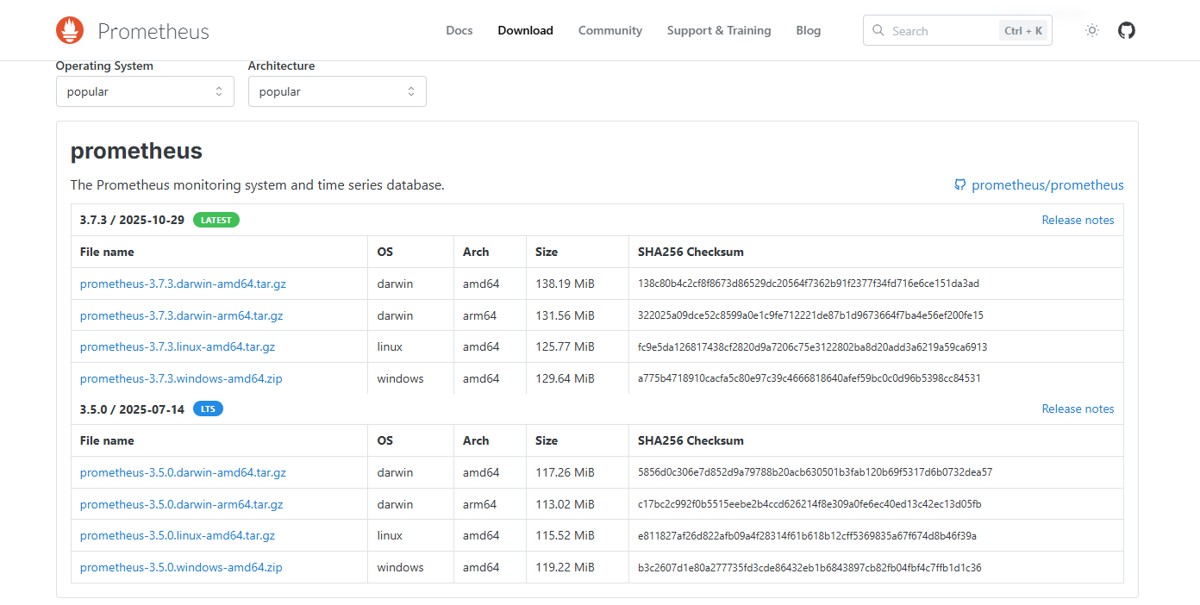Download prometheus-3.5.0.darwin-arm64.tar.gz

(x=181, y=505)
